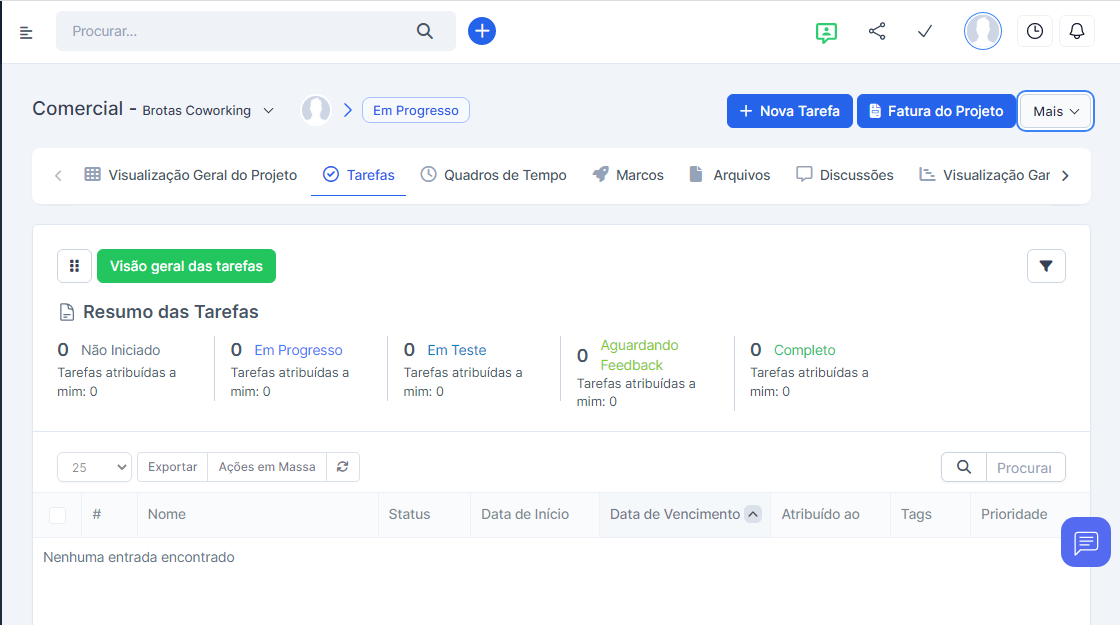Toggle the sidebar menu hamburger icon

[x=26, y=33]
